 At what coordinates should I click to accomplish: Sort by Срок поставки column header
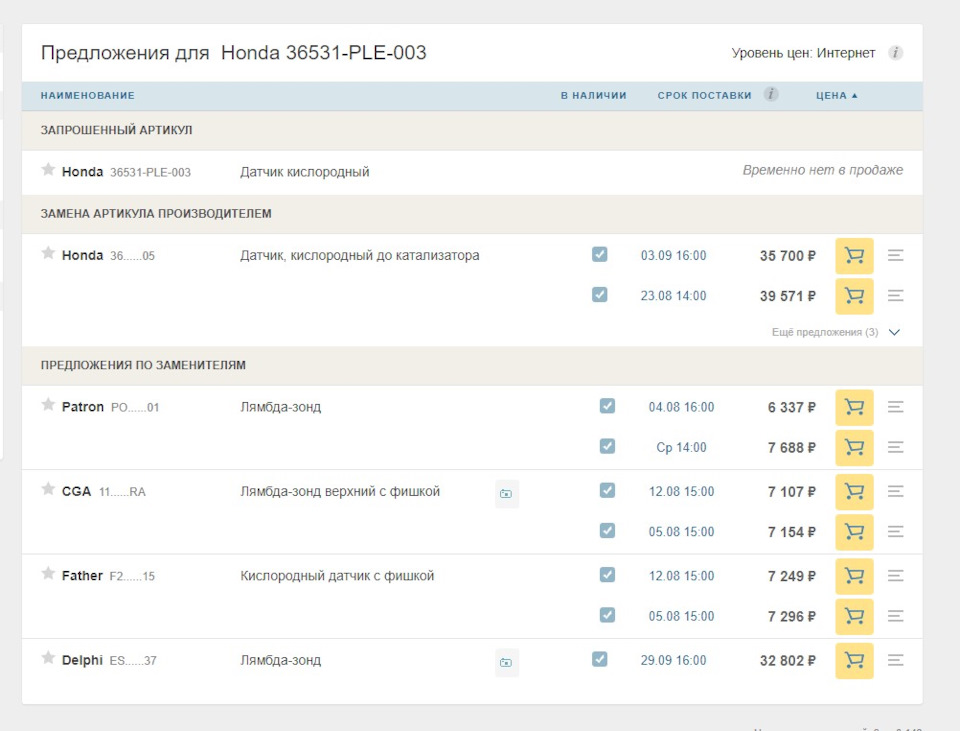tap(704, 96)
